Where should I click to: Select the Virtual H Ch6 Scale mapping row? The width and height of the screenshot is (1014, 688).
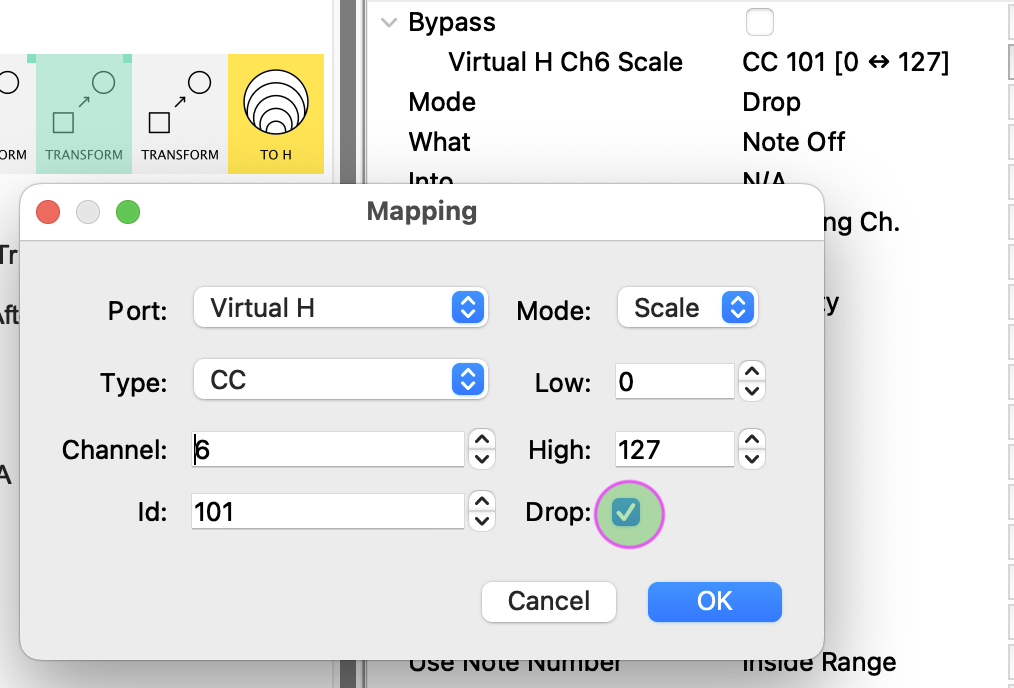pyautogui.click(x=566, y=62)
